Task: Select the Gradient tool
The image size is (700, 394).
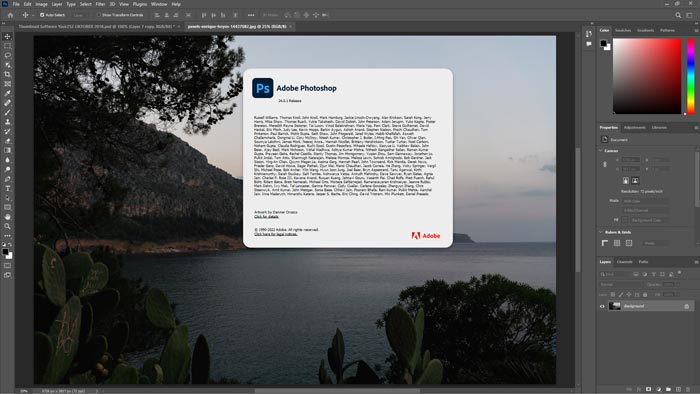Action: click(x=8, y=150)
